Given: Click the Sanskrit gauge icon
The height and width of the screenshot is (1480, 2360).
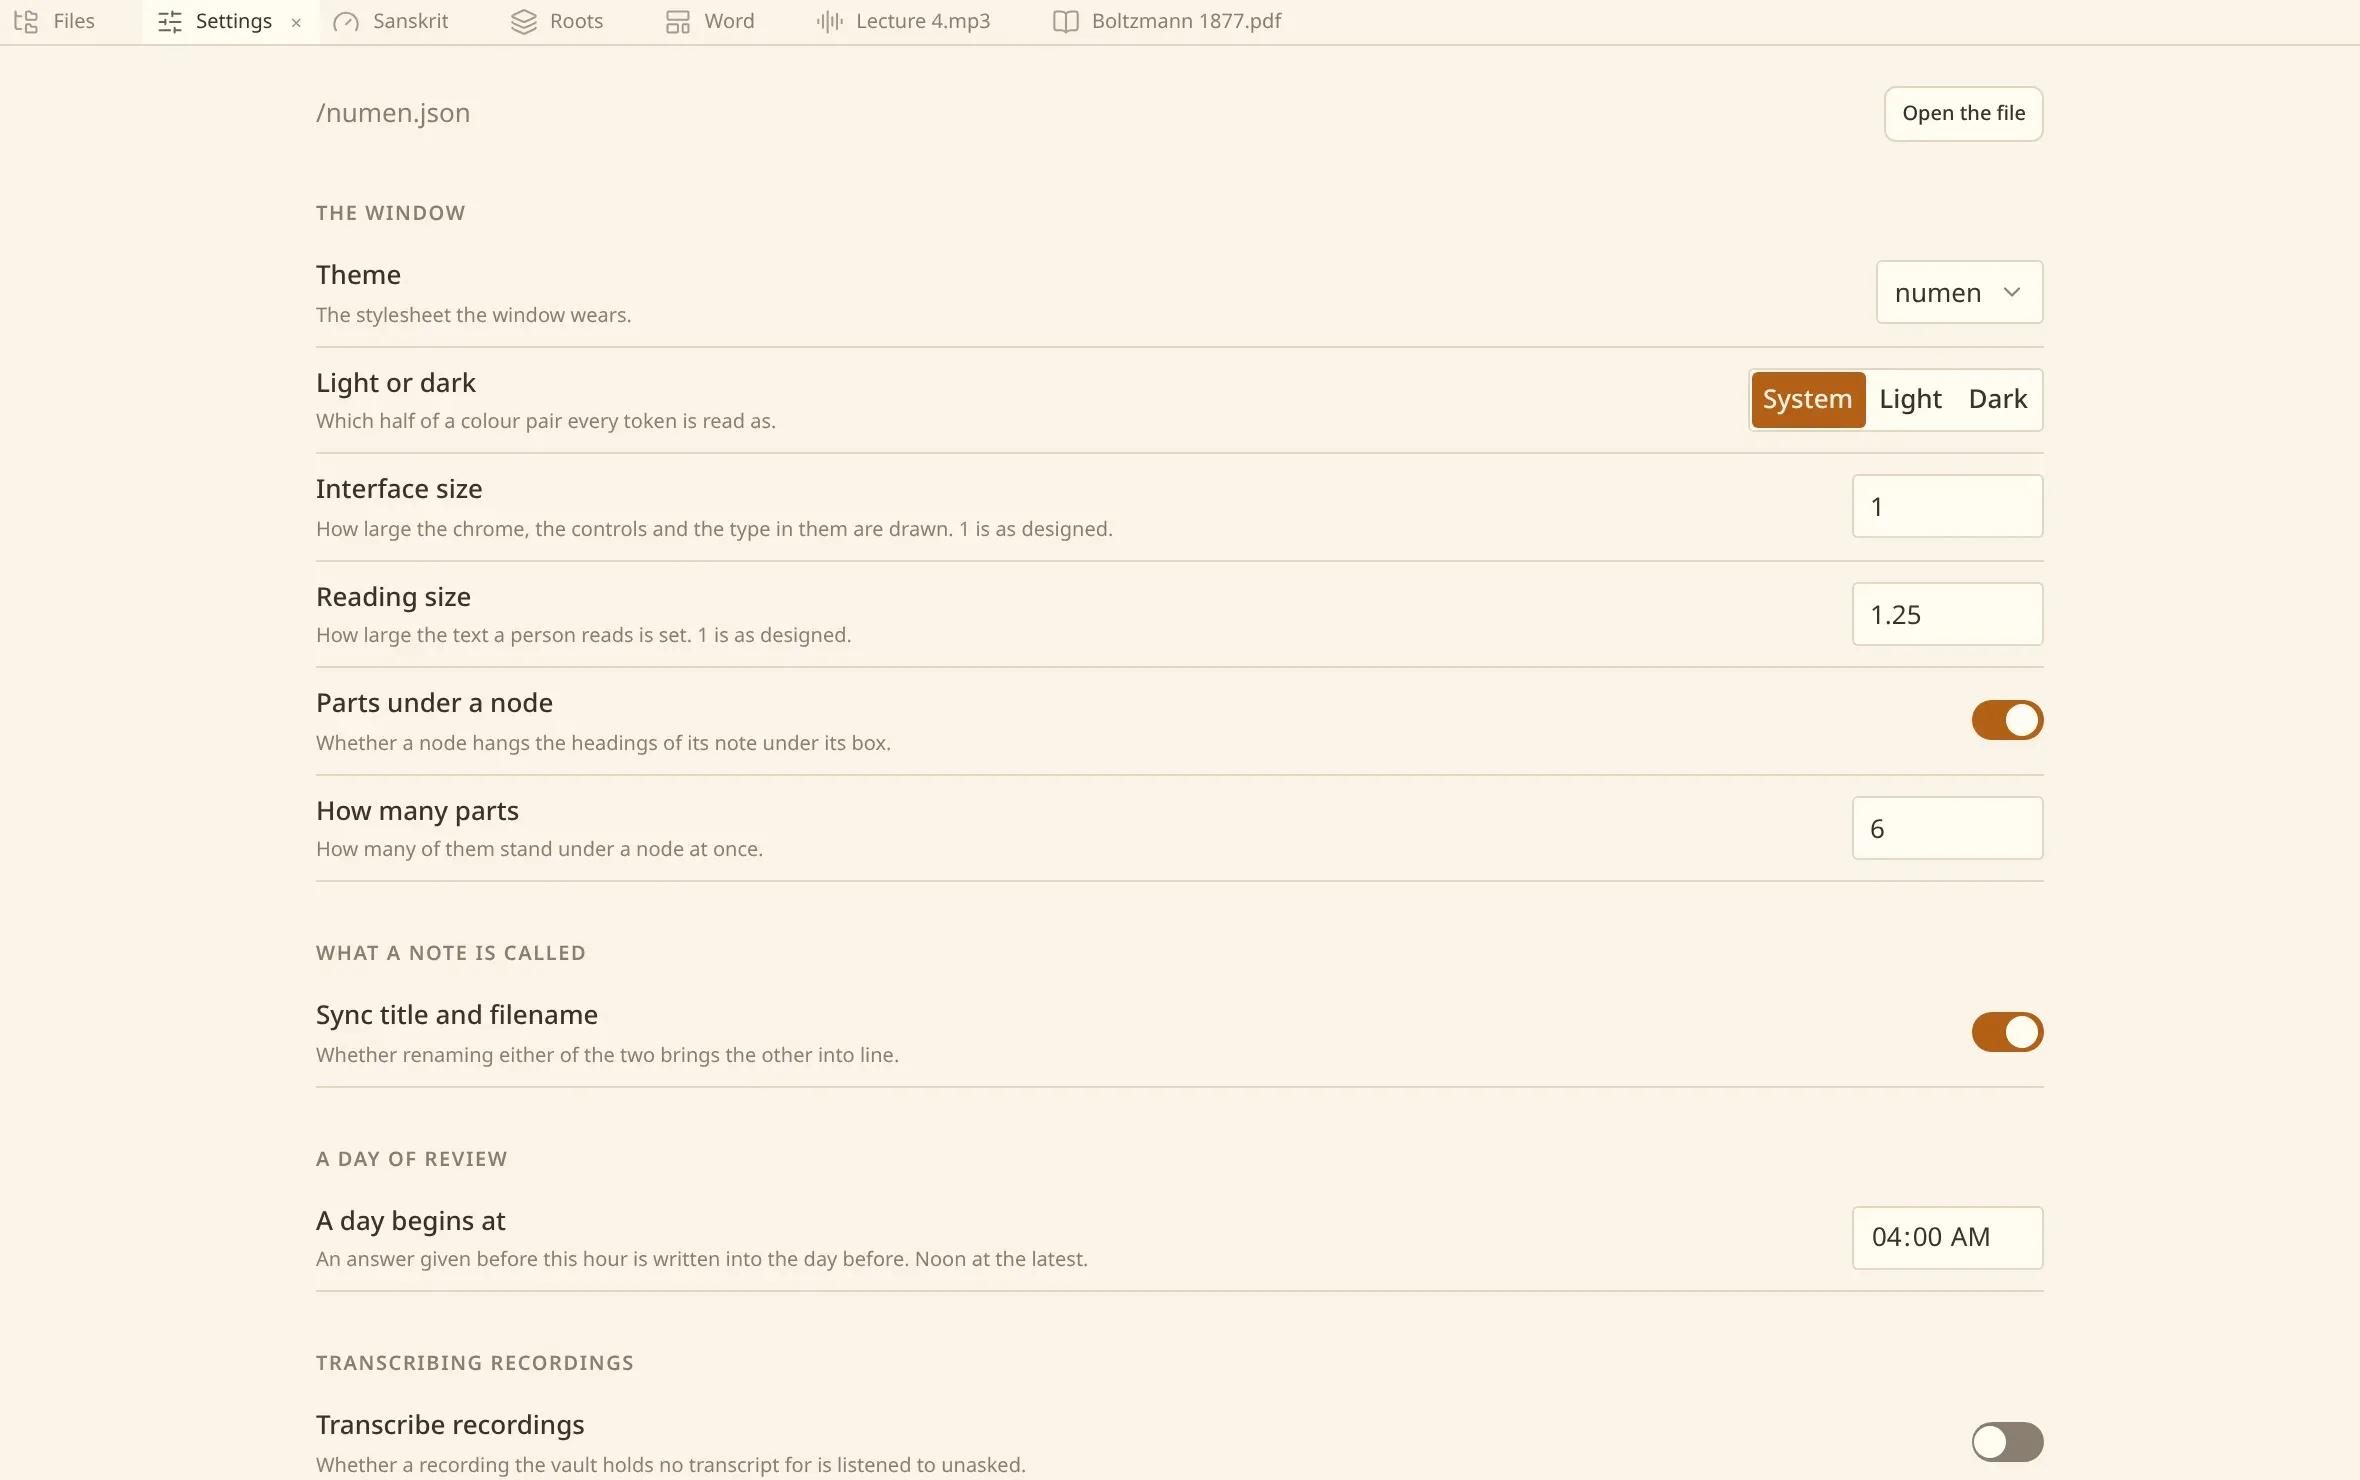Looking at the screenshot, I should pyautogui.click(x=346, y=22).
